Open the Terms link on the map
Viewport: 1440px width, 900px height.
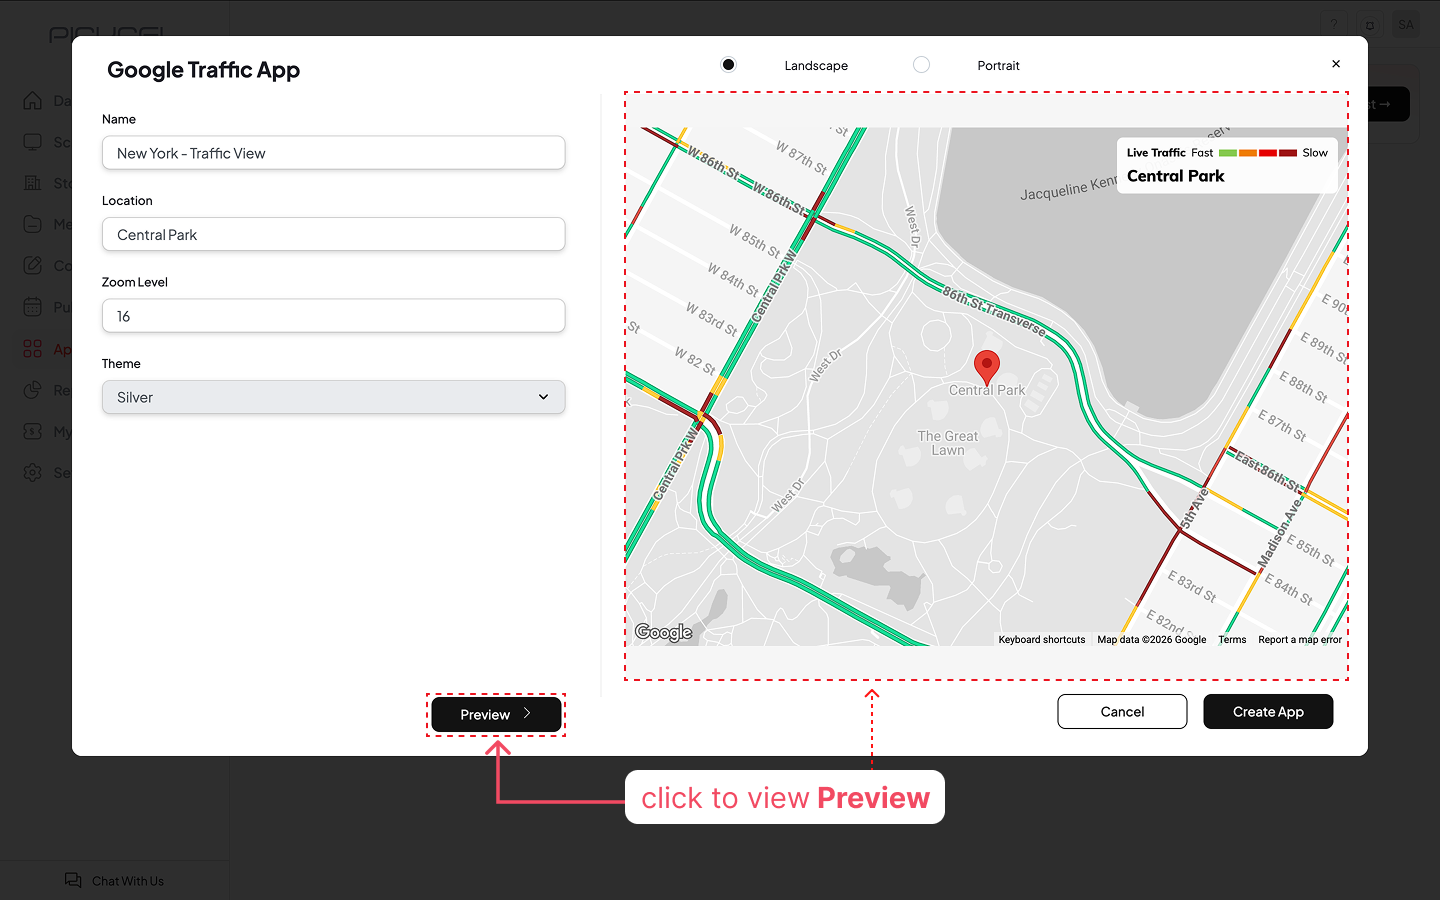pos(1232,640)
